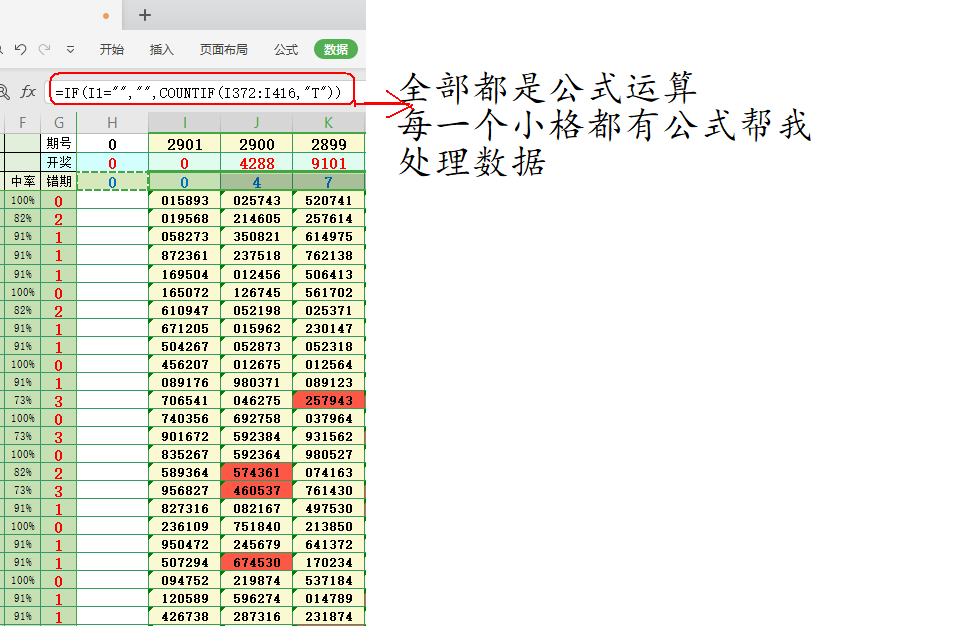Screen dimensions: 972x632
Task: Click cell containing 872361
Action: (x=185, y=255)
